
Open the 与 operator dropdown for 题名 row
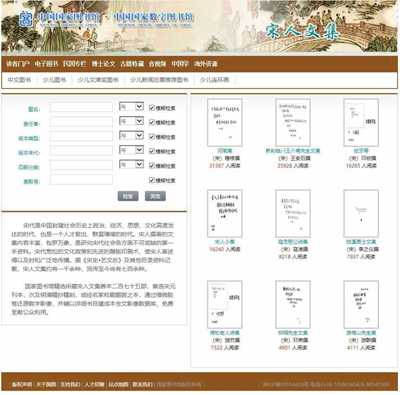click(x=131, y=107)
